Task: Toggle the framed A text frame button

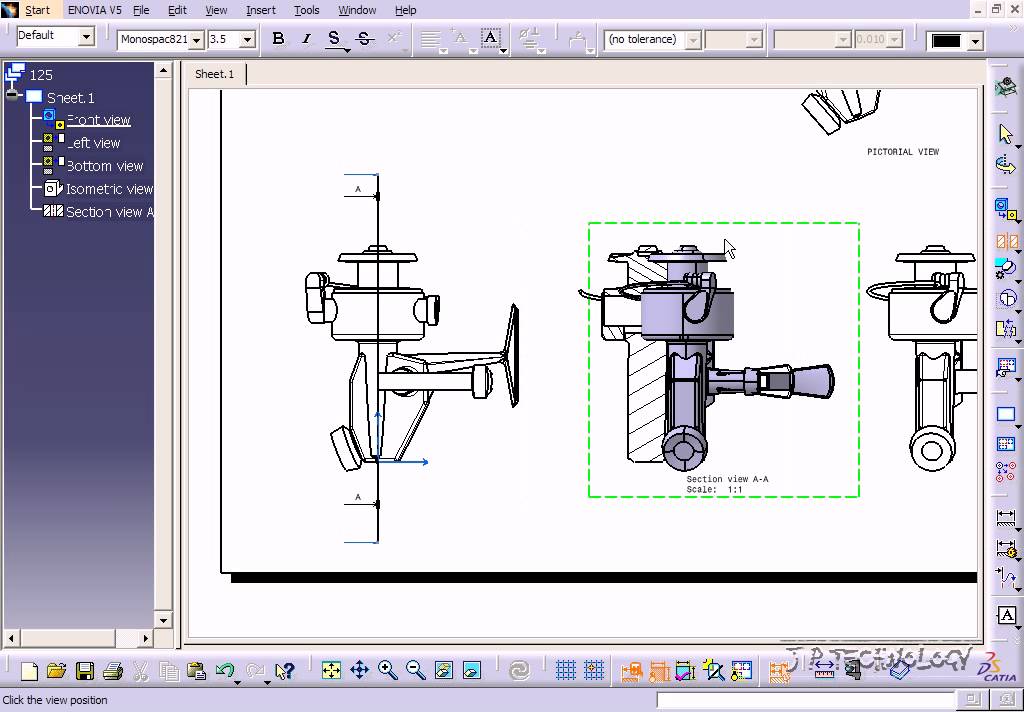Action: (x=490, y=39)
